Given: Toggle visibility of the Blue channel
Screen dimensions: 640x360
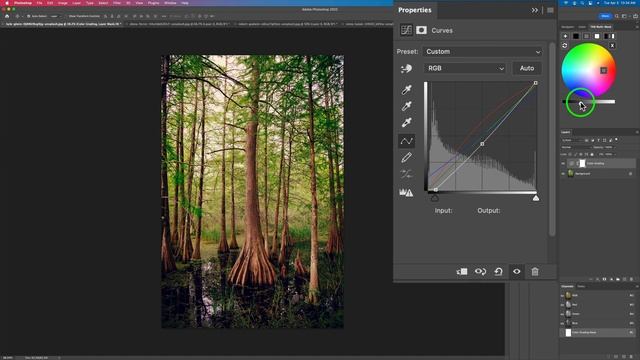Looking at the screenshot, I should pos(562,323).
